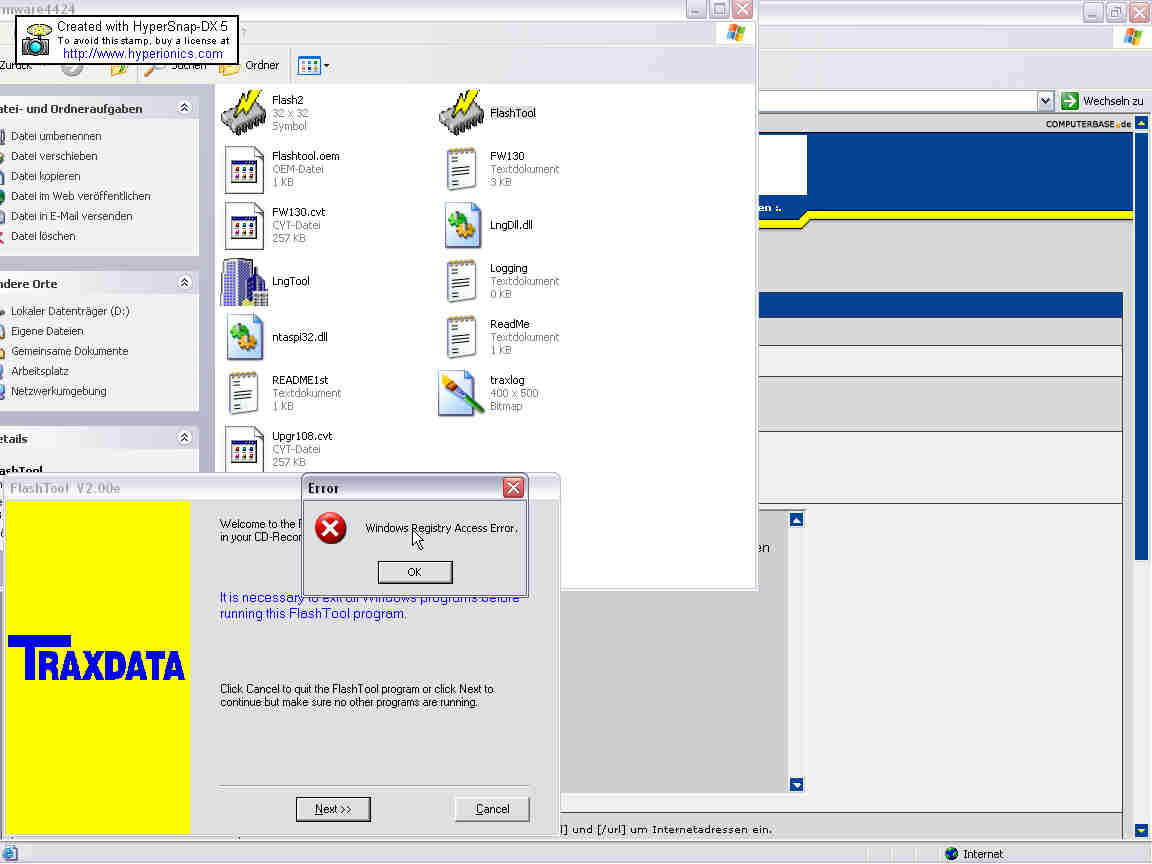The image size is (1152, 864).
Task: Select the Flash2 icon file
Action: [x=244, y=112]
